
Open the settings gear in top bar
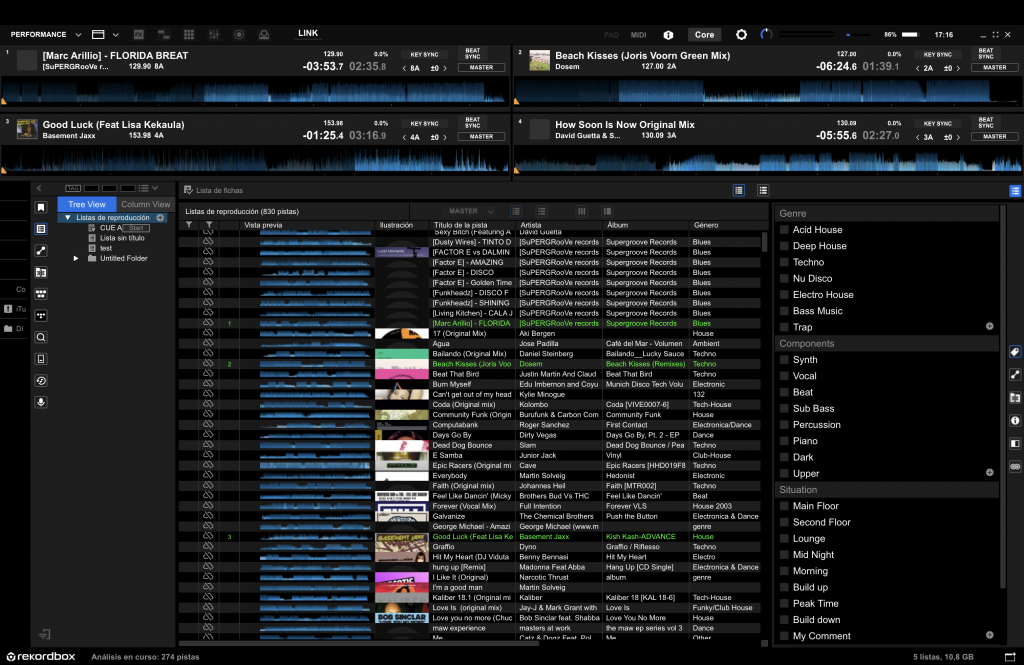tap(741, 34)
